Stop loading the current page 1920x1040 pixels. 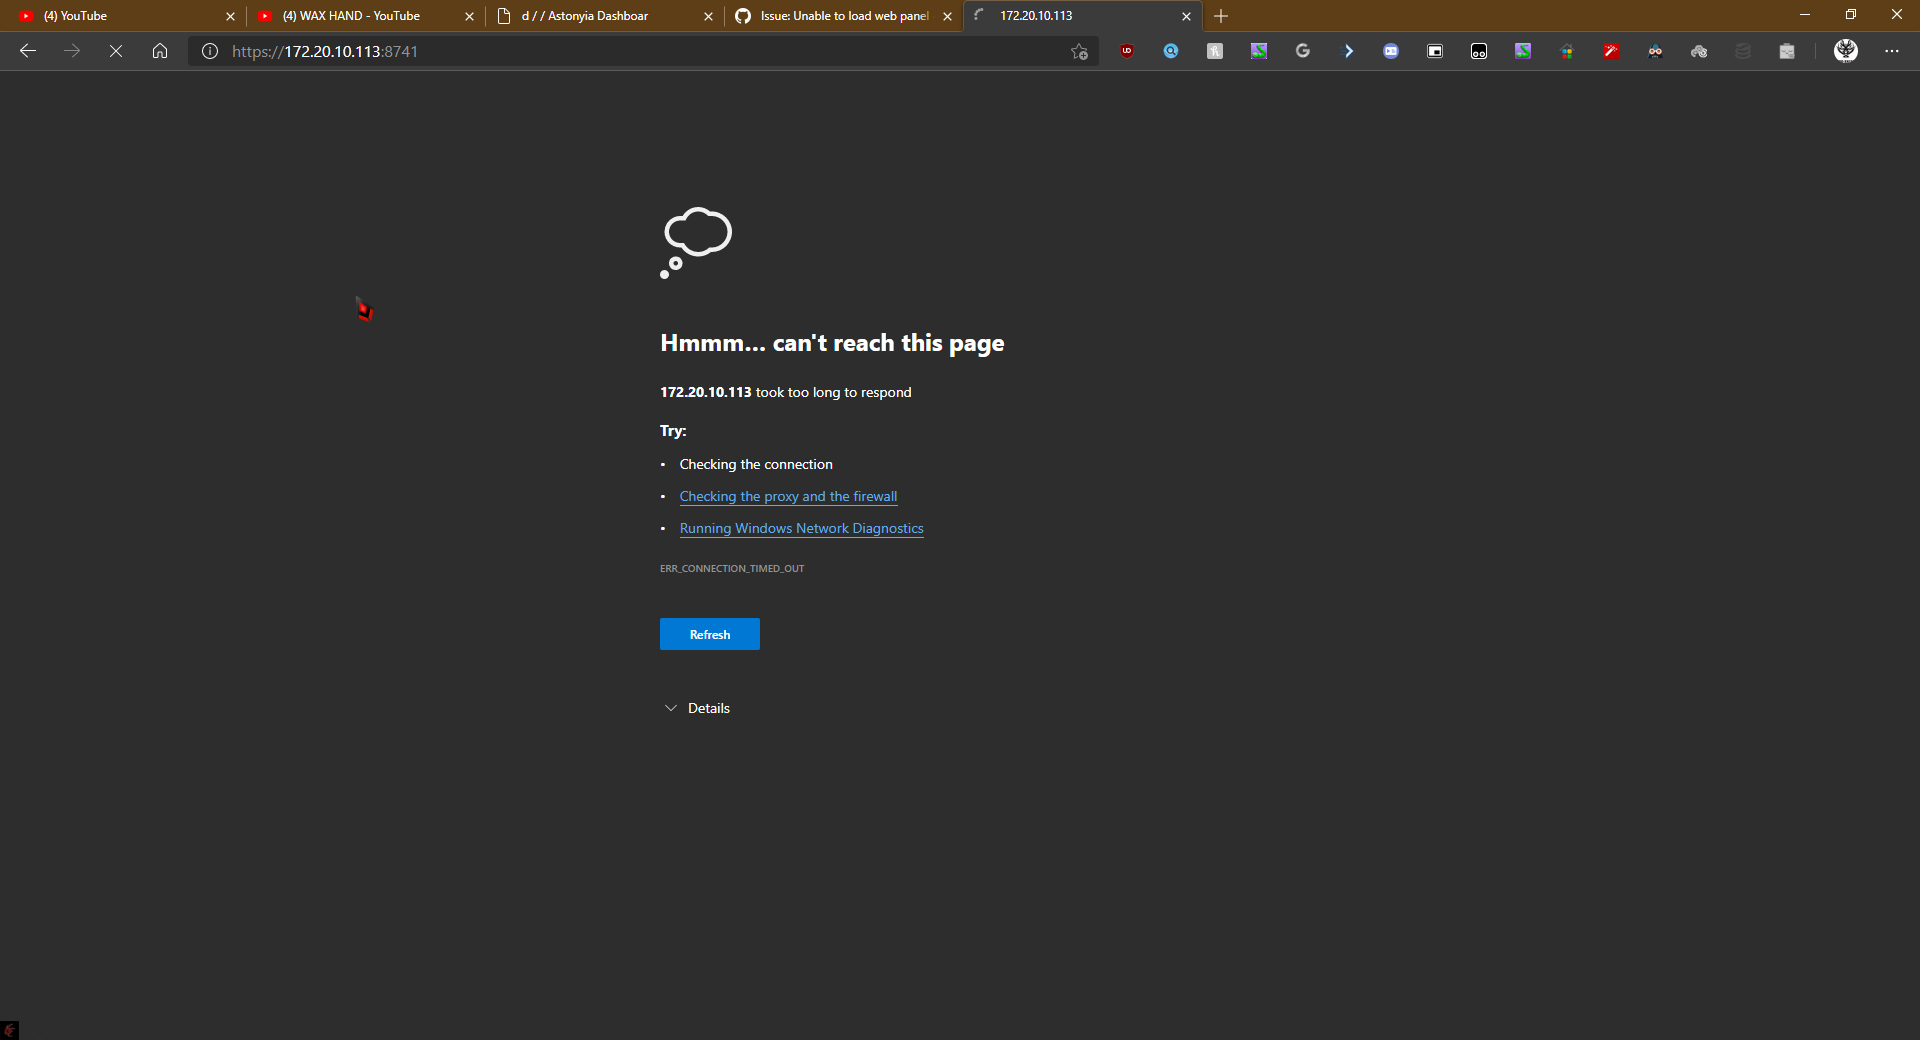click(115, 51)
